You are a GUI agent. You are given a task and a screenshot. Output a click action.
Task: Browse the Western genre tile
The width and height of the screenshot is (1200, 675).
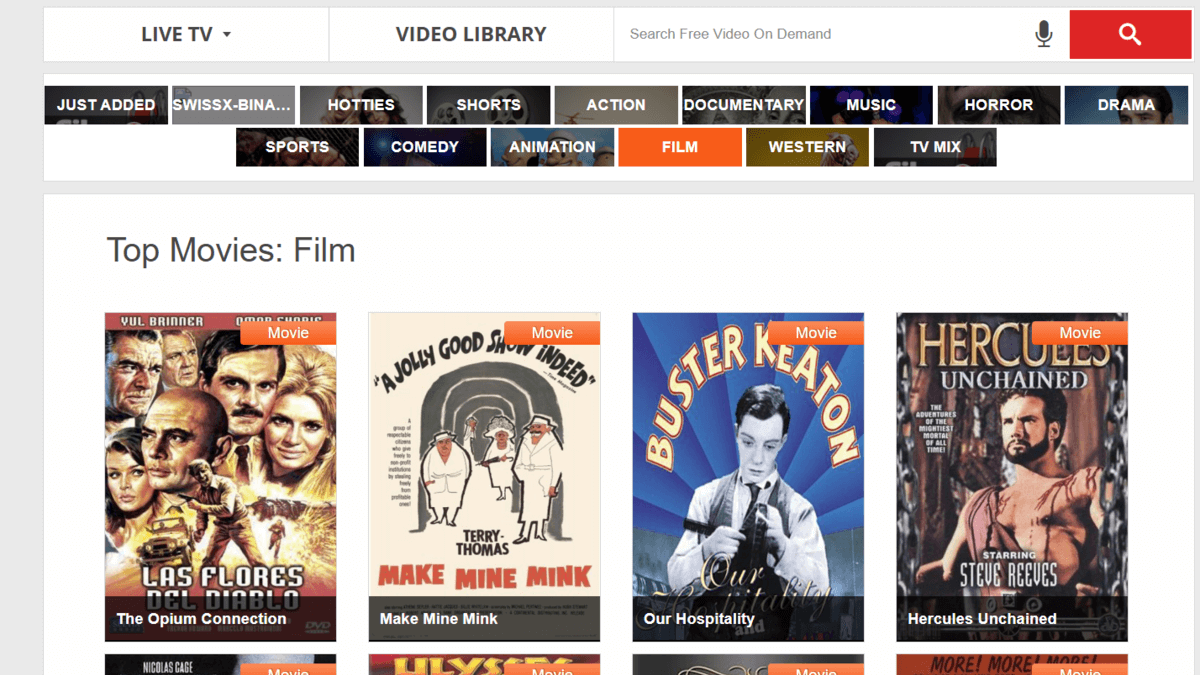(x=807, y=147)
